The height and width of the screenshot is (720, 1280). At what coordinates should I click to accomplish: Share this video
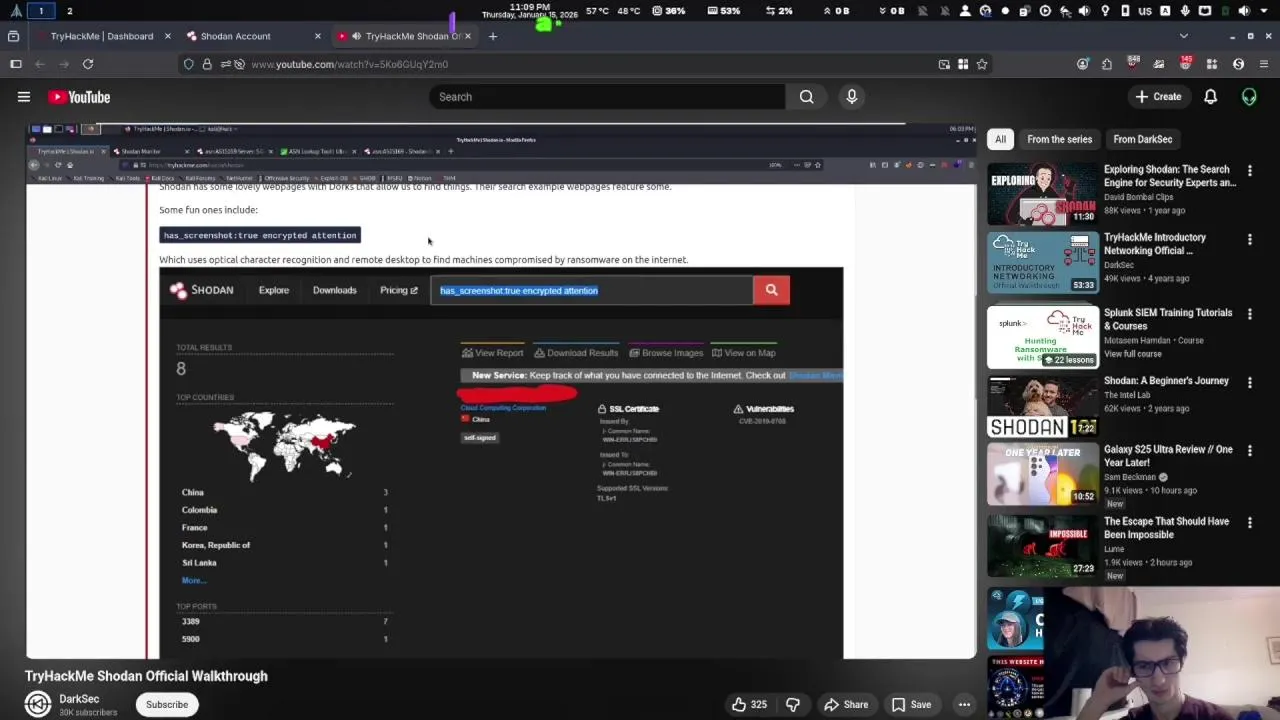pos(846,704)
